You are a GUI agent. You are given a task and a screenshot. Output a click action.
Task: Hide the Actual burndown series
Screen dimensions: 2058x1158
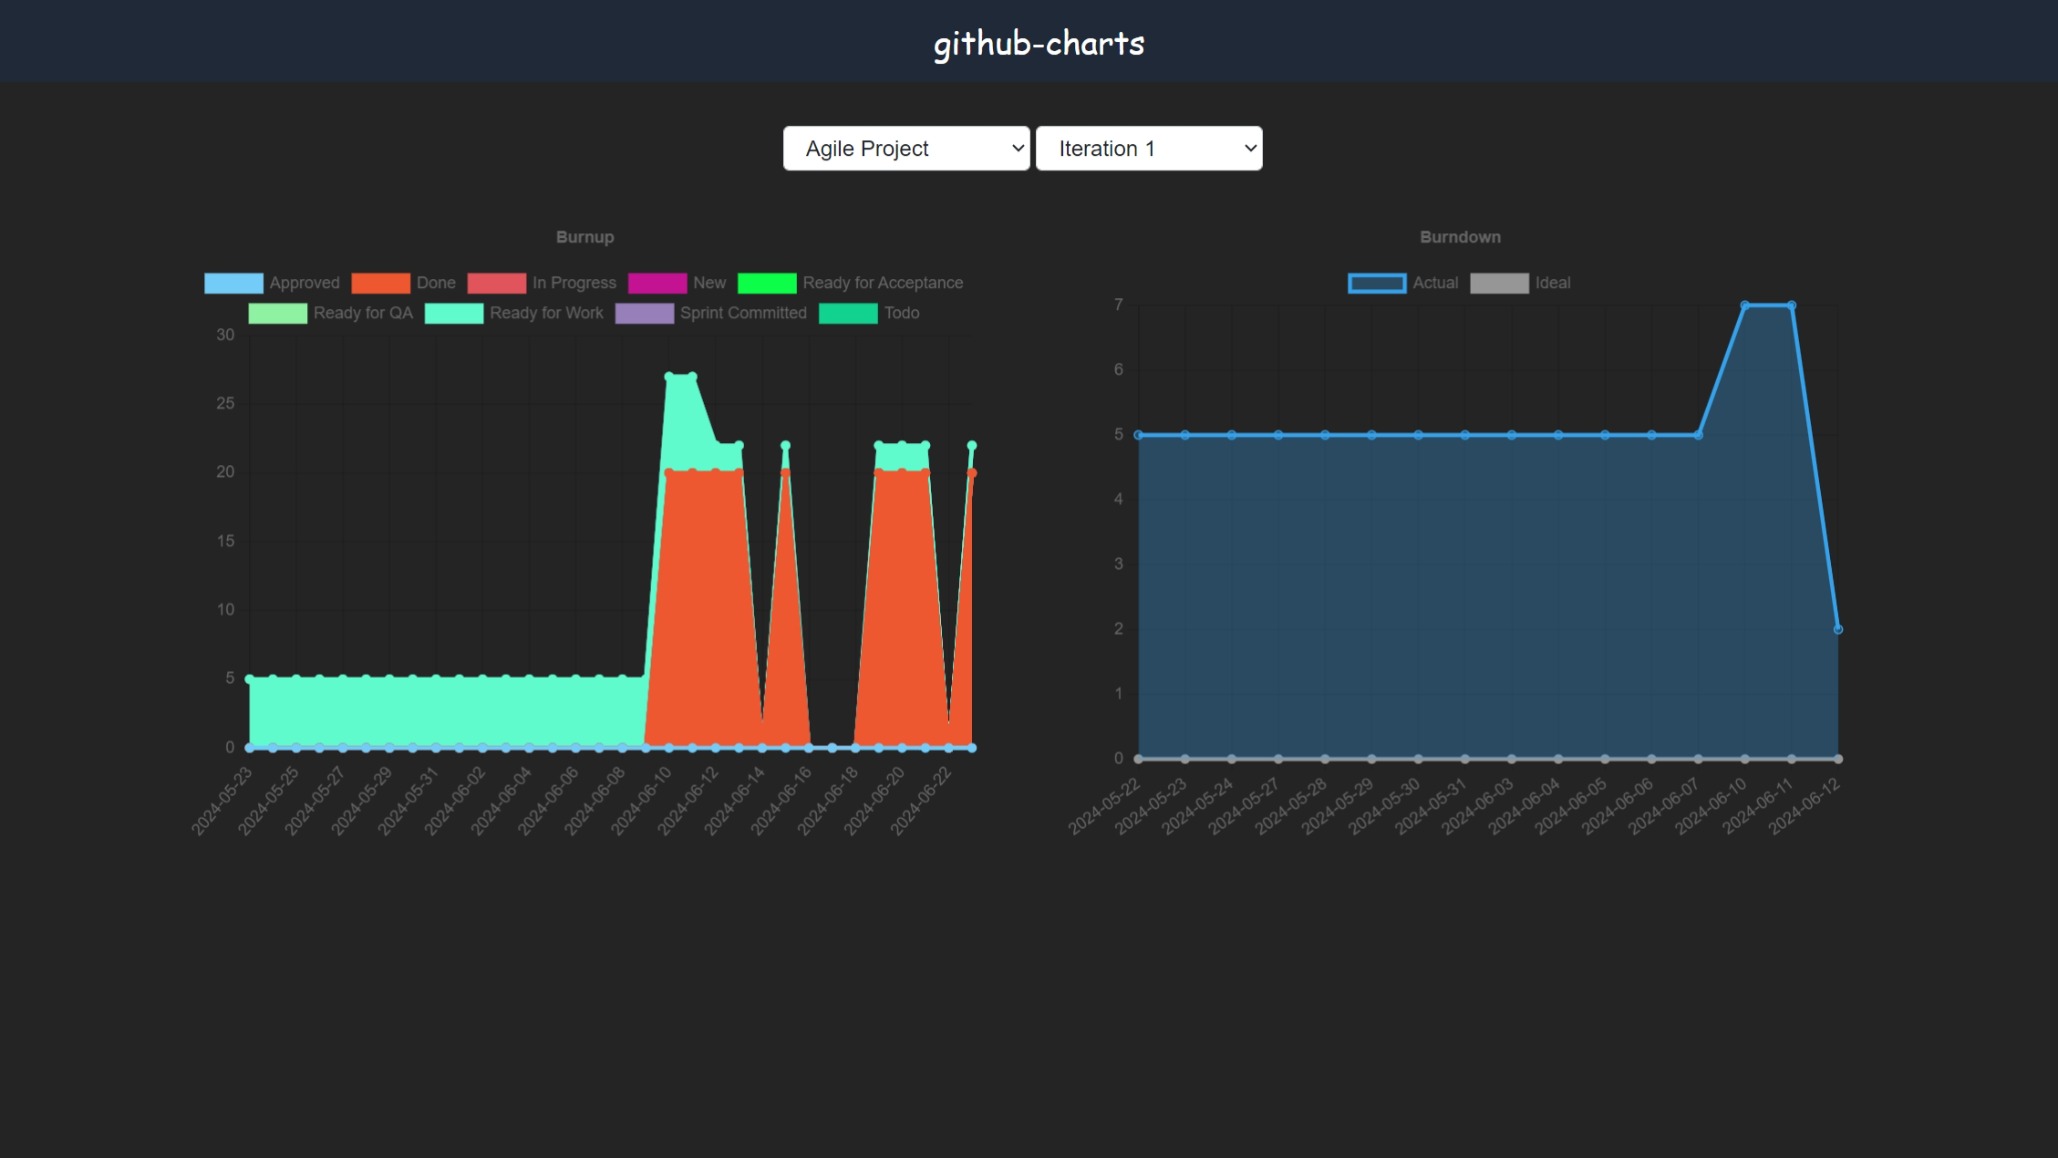[1377, 283]
